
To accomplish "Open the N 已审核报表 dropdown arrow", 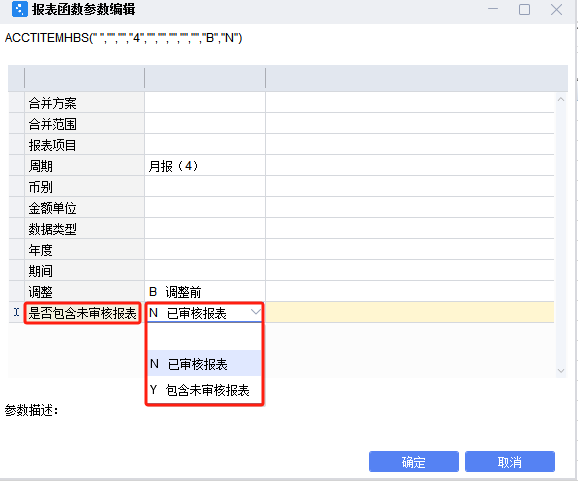I will pyautogui.click(x=255, y=313).
